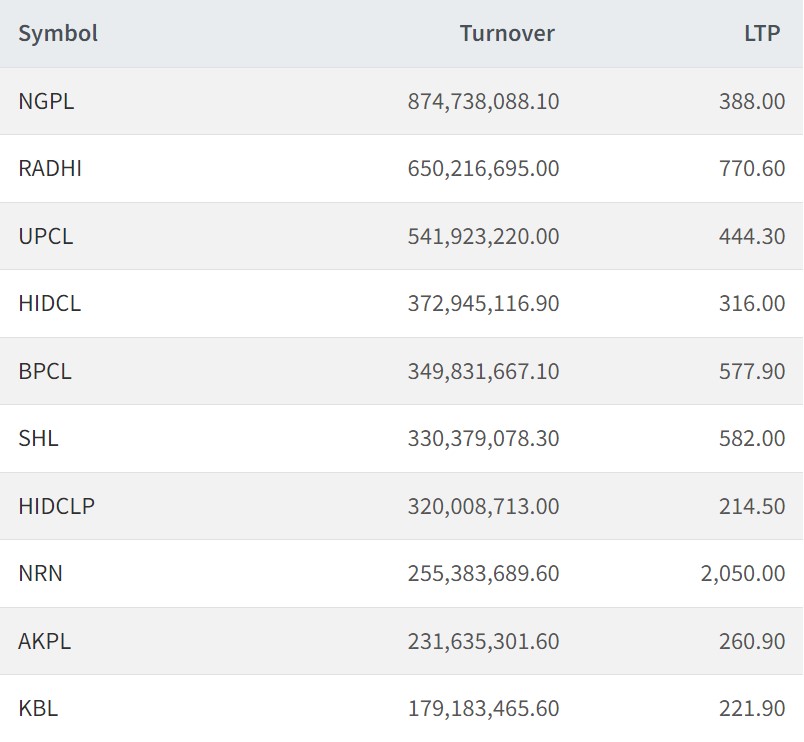804x742 pixels.
Task: Select the RADHI stock symbol
Action: pyautogui.click(x=50, y=168)
